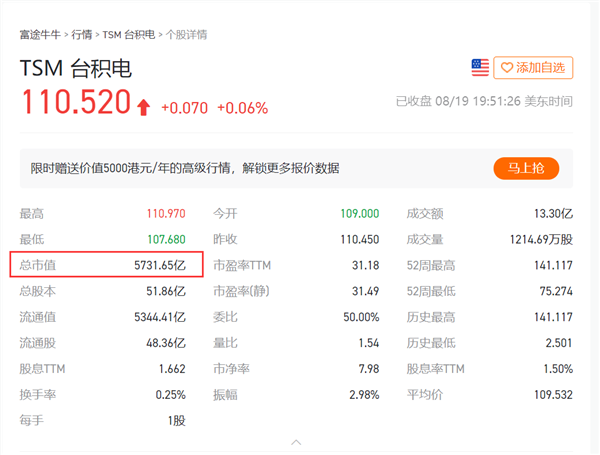Click the 已收盘 timestamp text
The image size is (600, 455).
pos(484,101)
